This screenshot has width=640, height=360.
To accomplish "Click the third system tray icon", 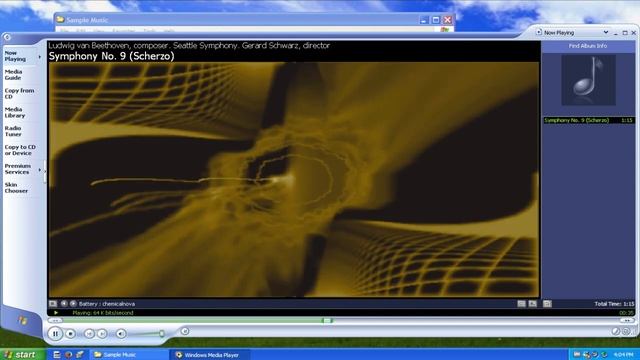I will 595,354.
